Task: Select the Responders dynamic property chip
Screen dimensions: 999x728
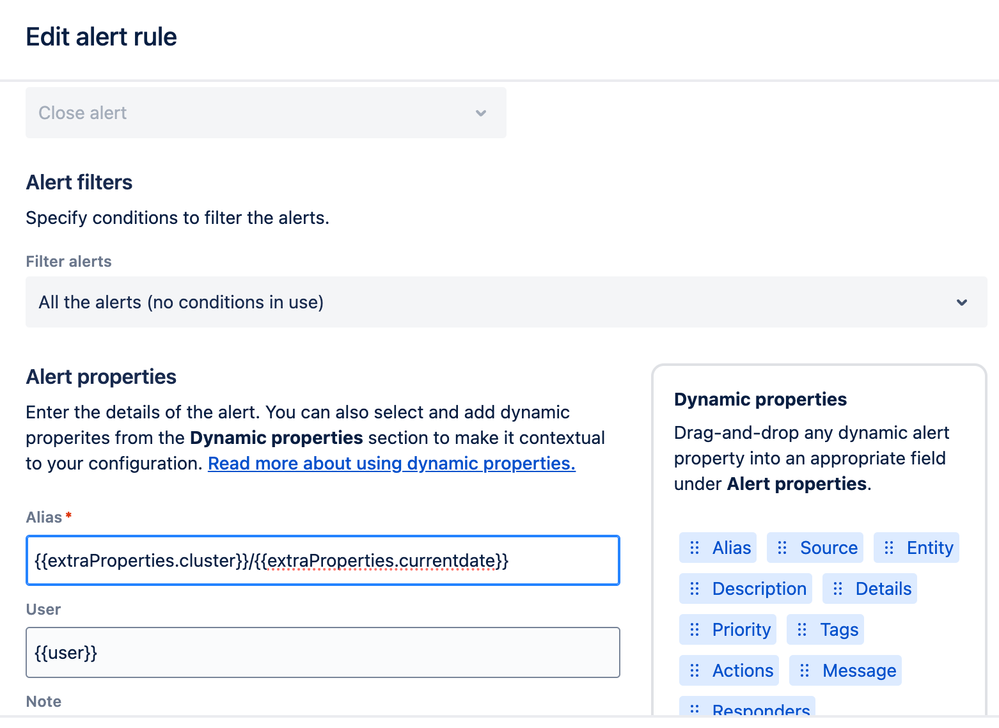Action: [760, 709]
